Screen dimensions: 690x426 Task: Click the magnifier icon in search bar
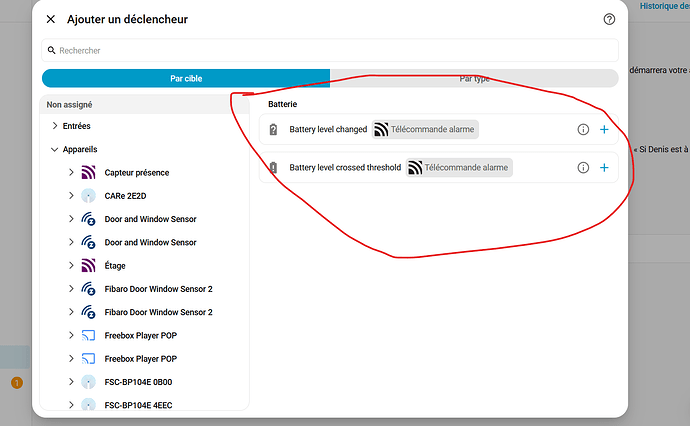(x=51, y=51)
